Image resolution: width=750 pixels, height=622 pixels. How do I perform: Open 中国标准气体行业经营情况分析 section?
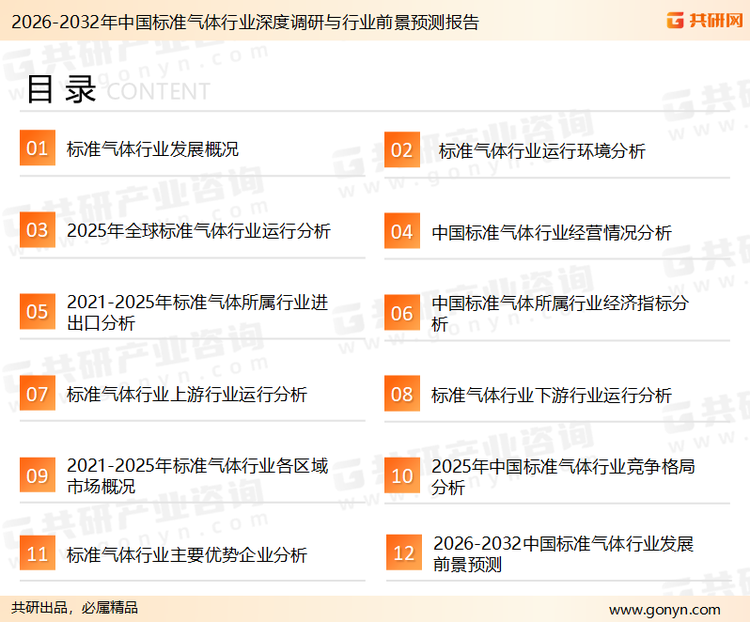coord(551,233)
